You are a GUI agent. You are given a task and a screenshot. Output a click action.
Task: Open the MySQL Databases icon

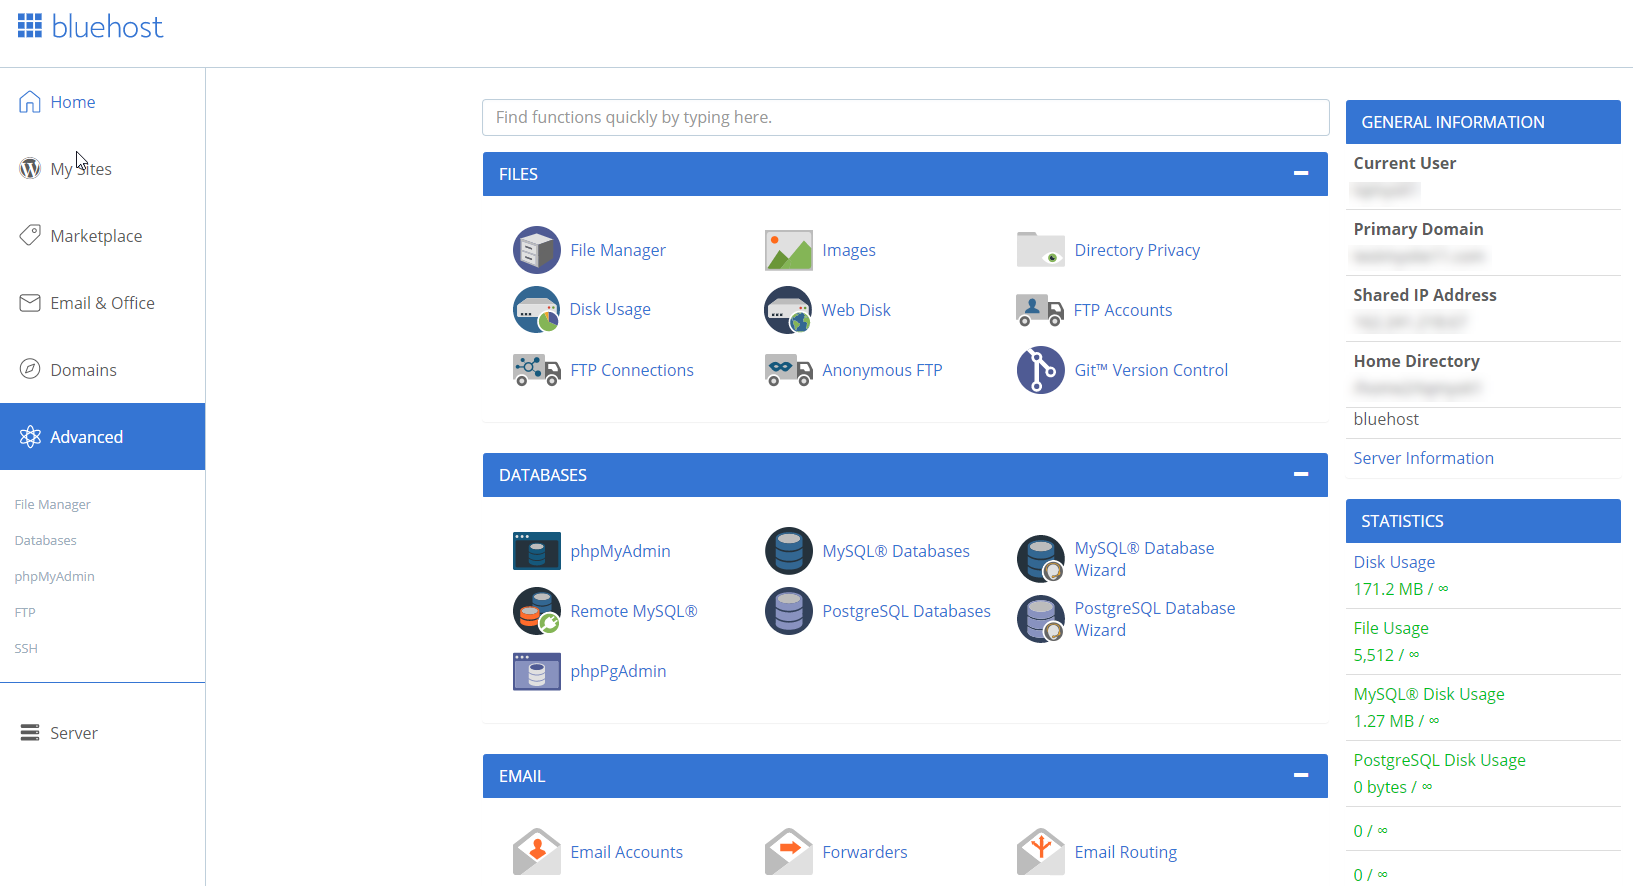[x=789, y=551]
